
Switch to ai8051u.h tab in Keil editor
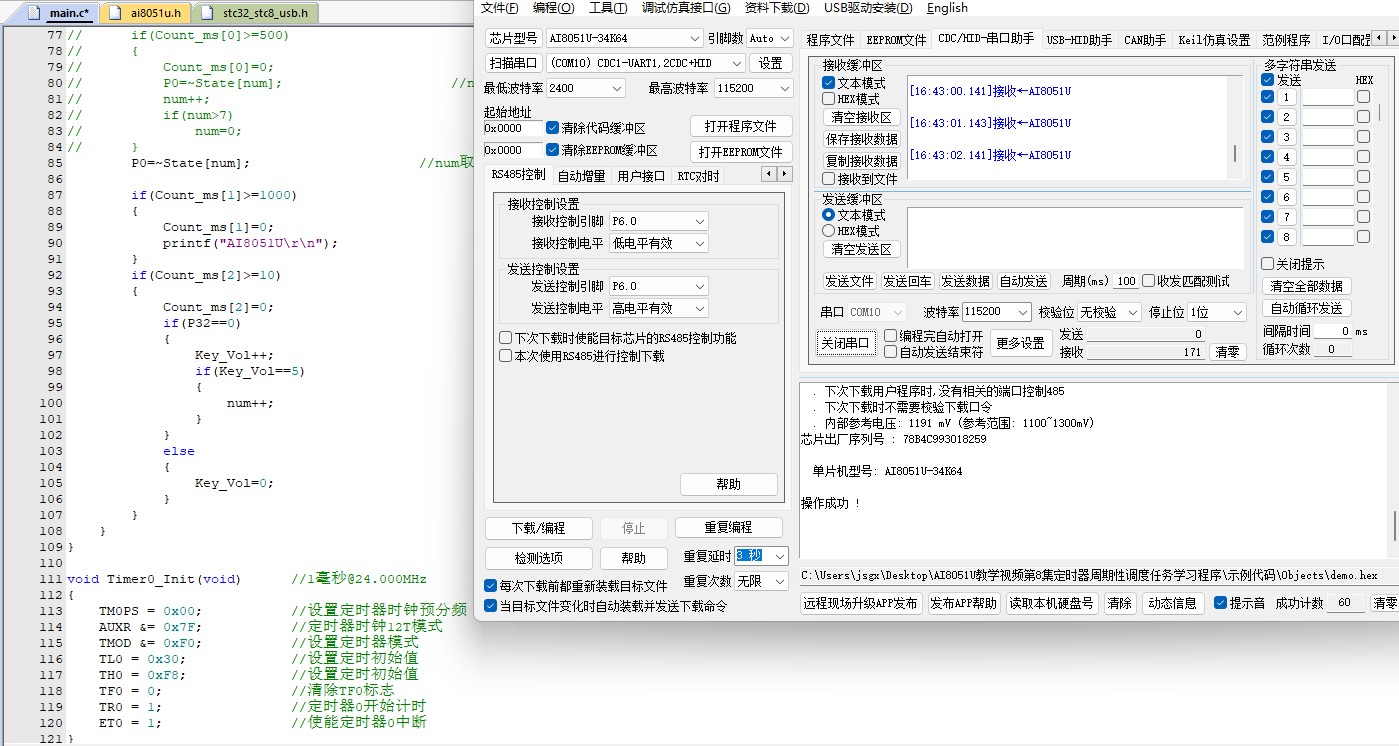[146, 13]
